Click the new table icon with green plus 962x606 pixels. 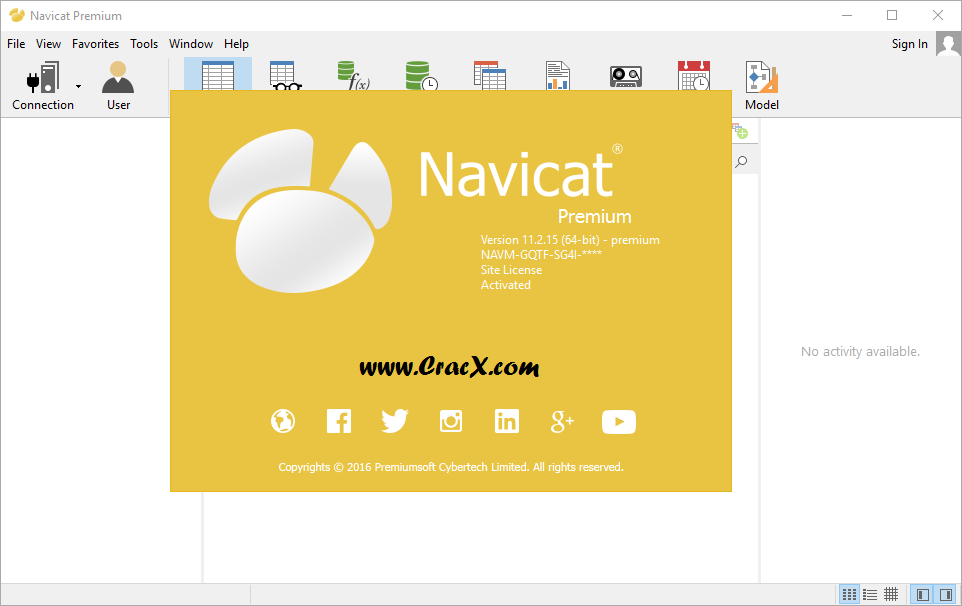point(740,131)
